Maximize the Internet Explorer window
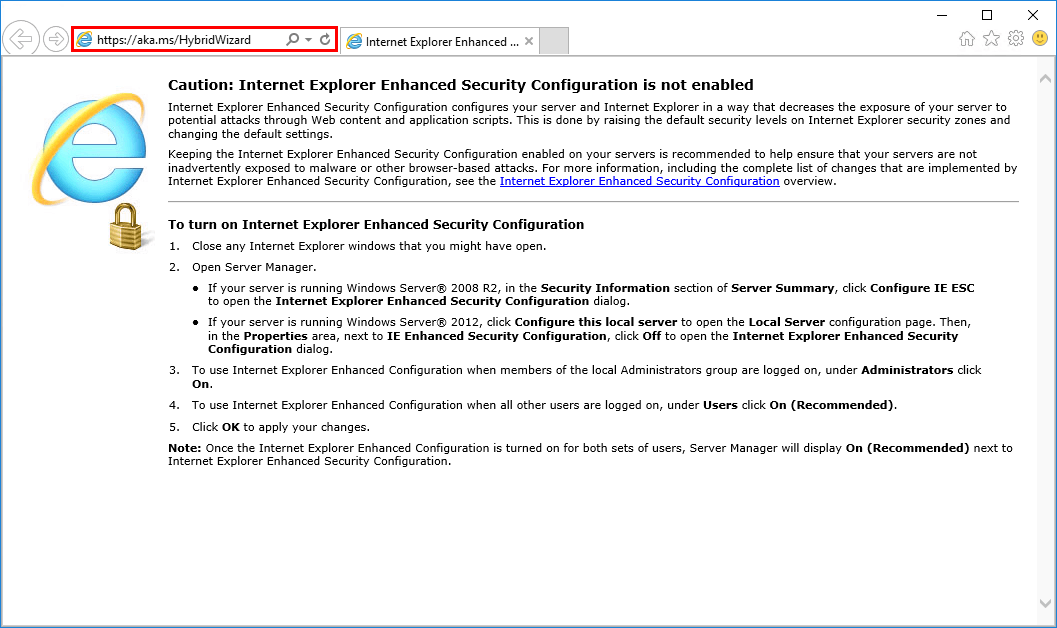 click(x=987, y=15)
